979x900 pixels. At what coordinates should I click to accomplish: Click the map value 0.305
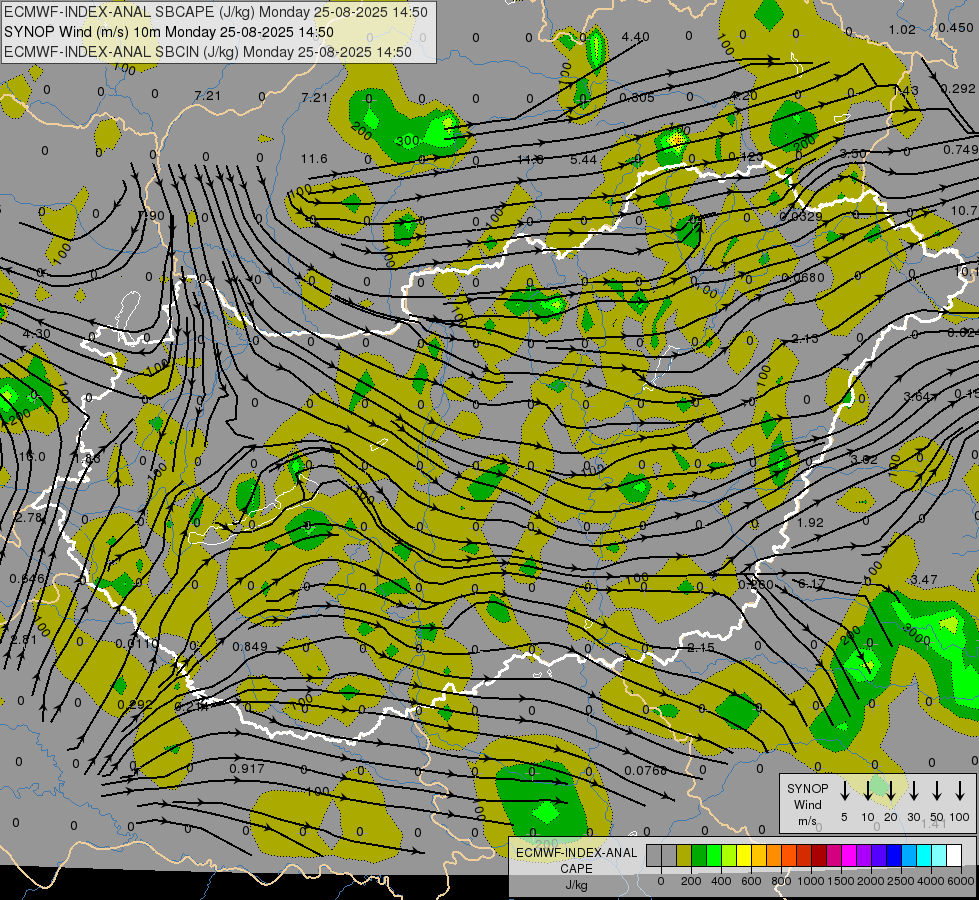(637, 97)
